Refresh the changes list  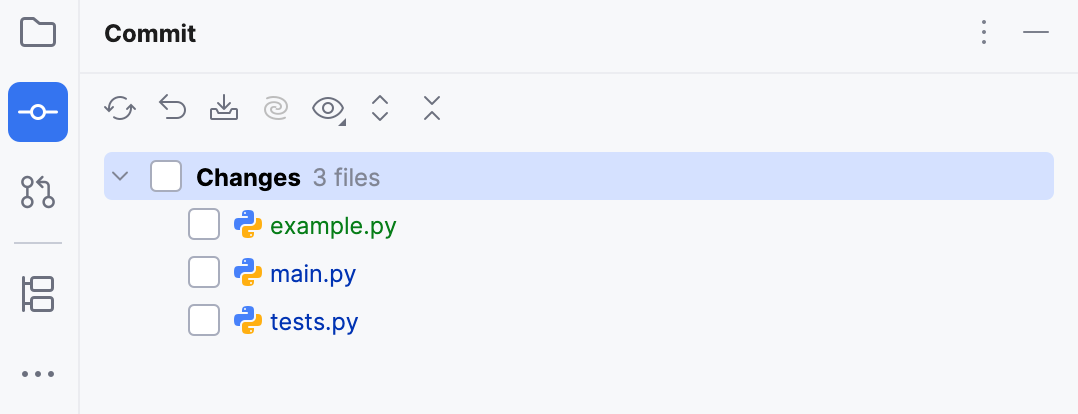pos(120,108)
